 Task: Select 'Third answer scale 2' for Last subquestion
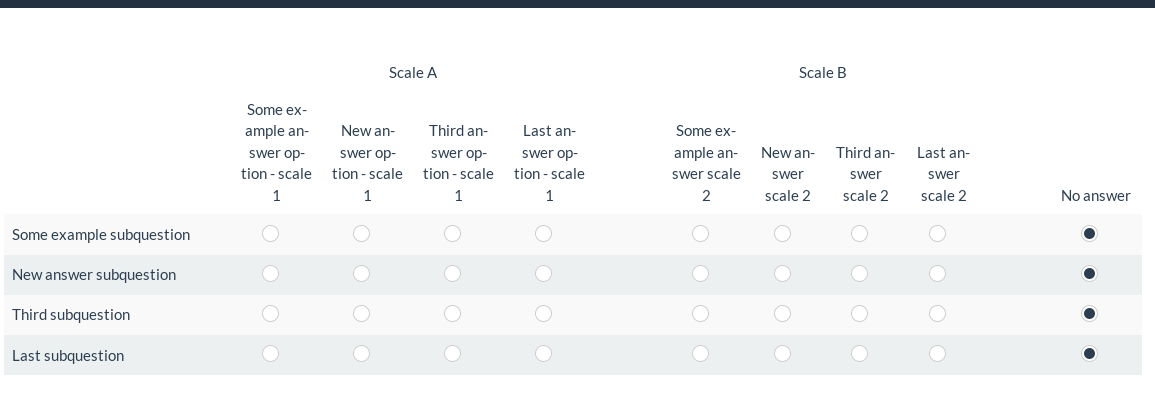[859, 354]
